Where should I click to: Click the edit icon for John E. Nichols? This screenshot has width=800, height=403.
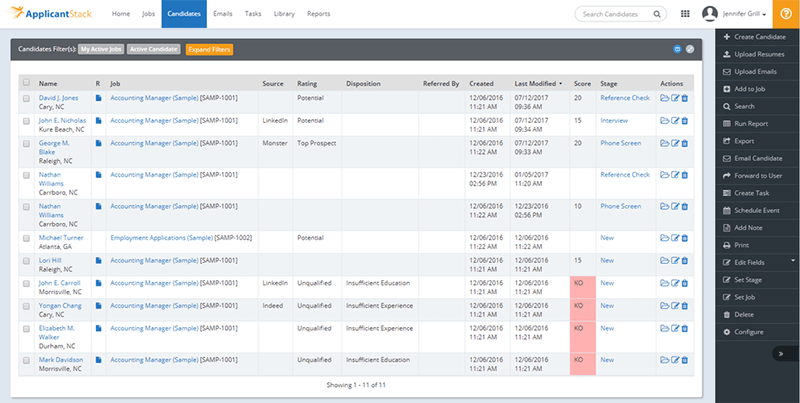[x=675, y=119]
